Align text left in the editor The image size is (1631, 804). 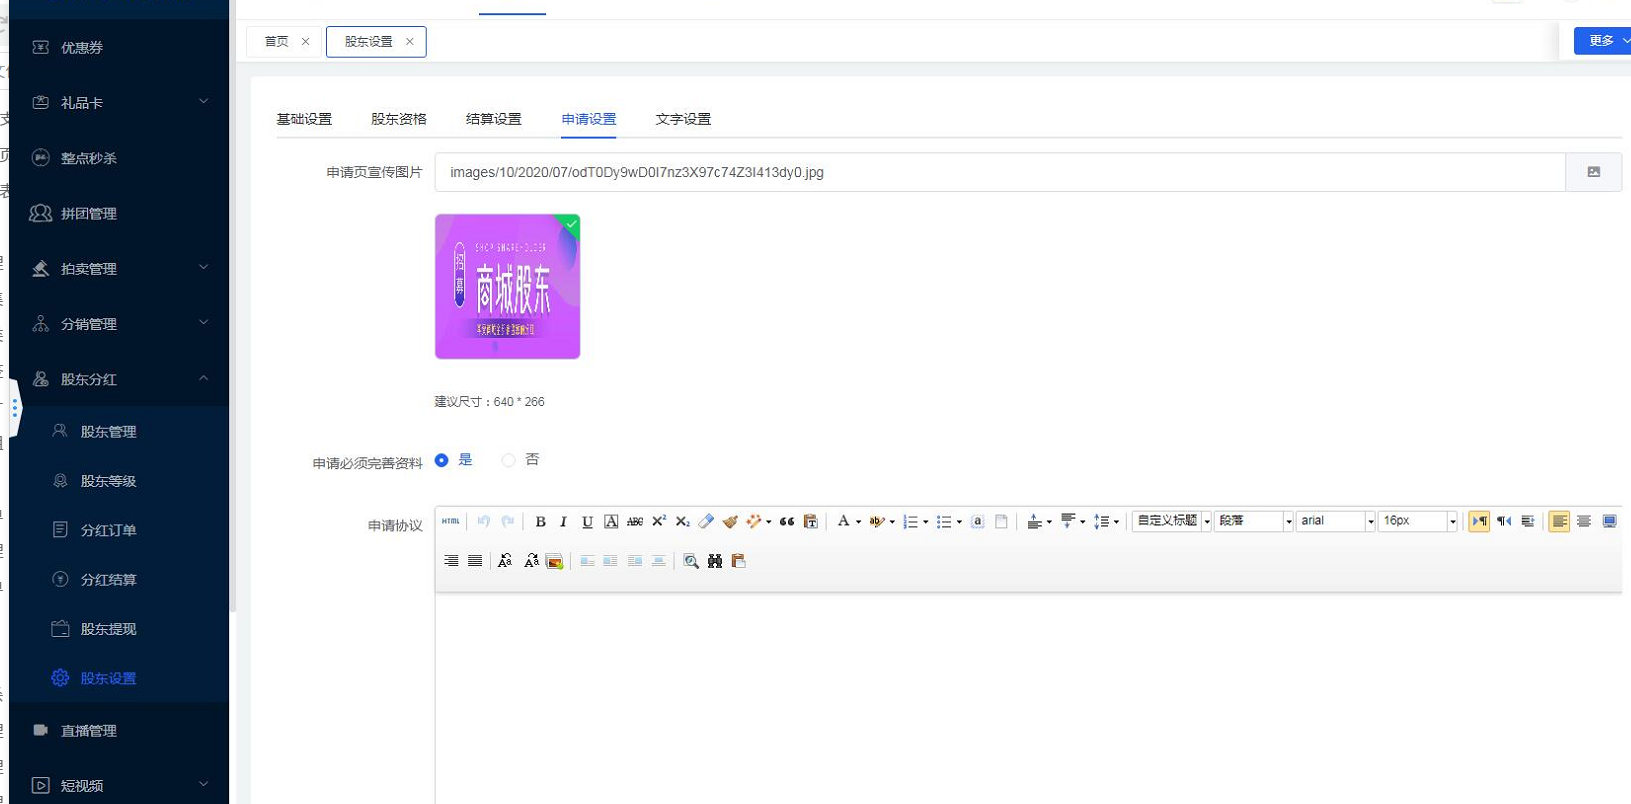pos(1559,521)
